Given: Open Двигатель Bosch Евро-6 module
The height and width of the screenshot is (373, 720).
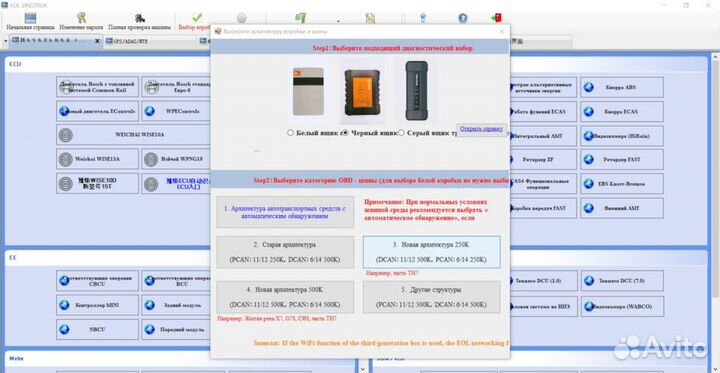Looking at the screenshot, I should 176,87.
